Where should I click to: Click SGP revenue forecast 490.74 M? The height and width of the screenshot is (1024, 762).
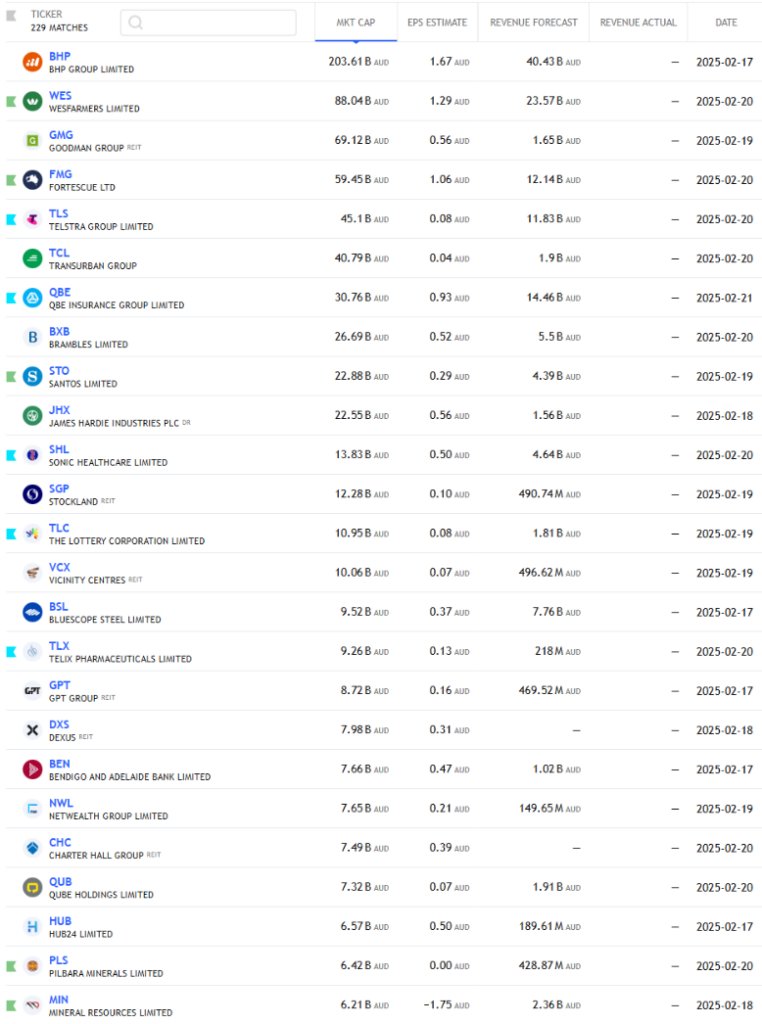pyautogui.click(x=549, y=494)
